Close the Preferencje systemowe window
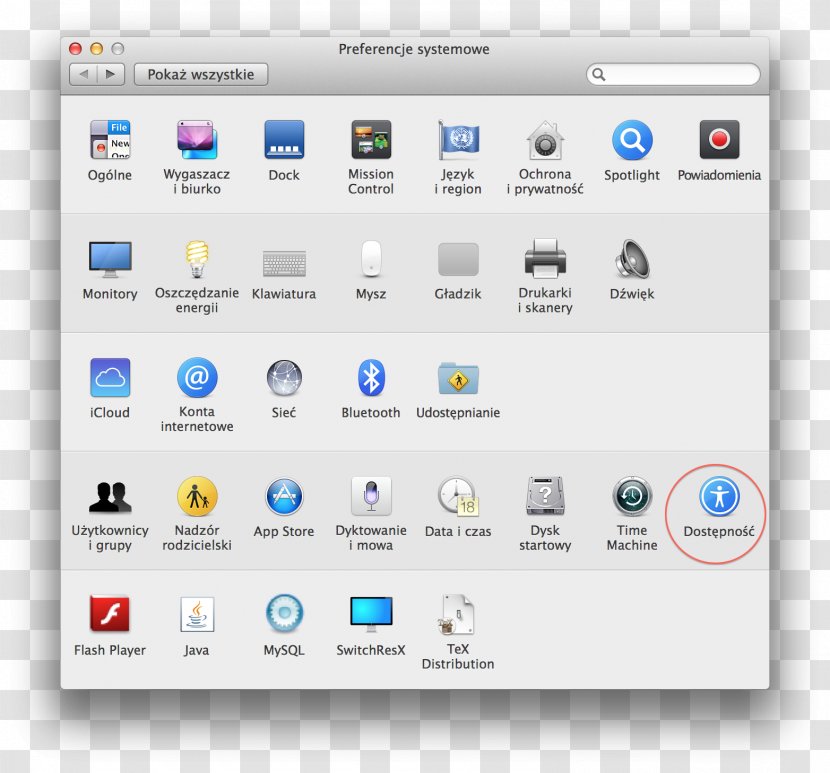Image resolution: width=830 pixels, height=773 pixels. 75,49
